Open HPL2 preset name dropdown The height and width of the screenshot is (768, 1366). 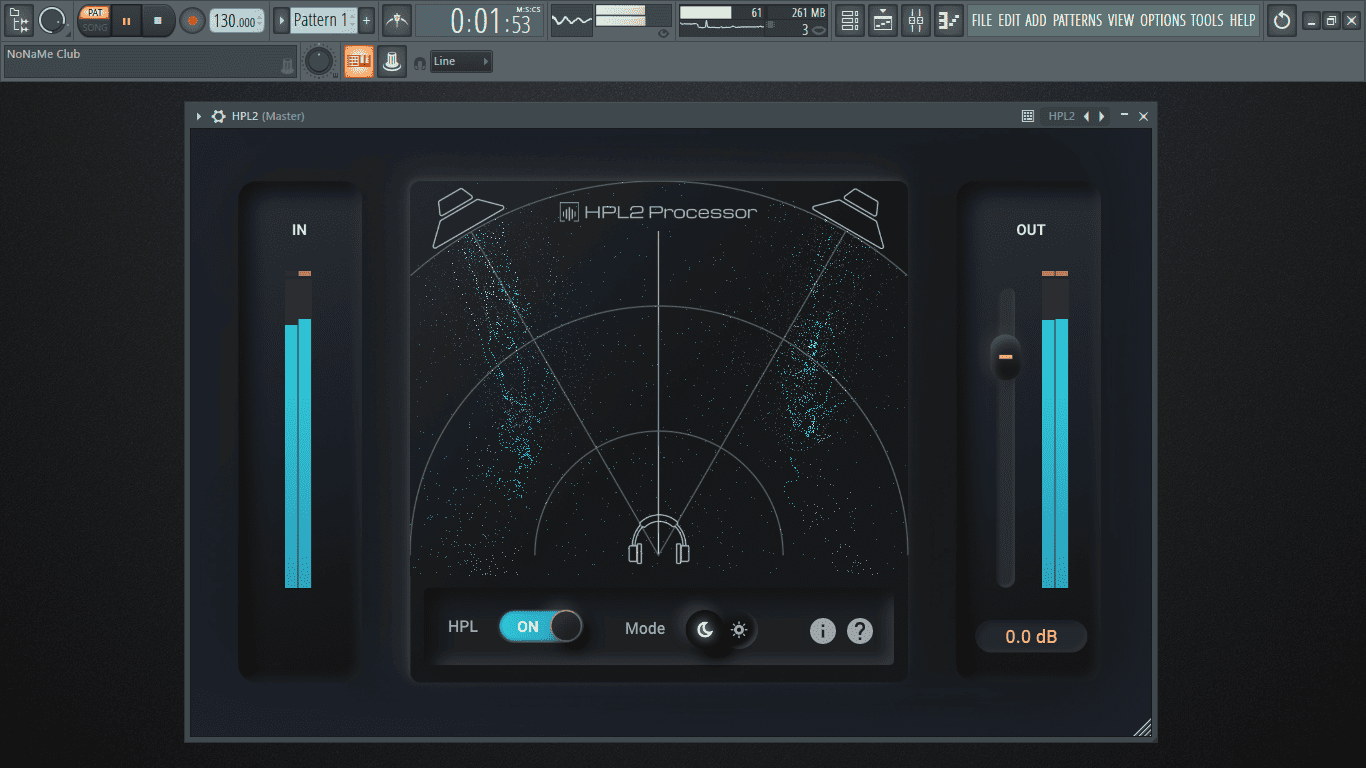pyautogui.click(x=1061, y=116)
